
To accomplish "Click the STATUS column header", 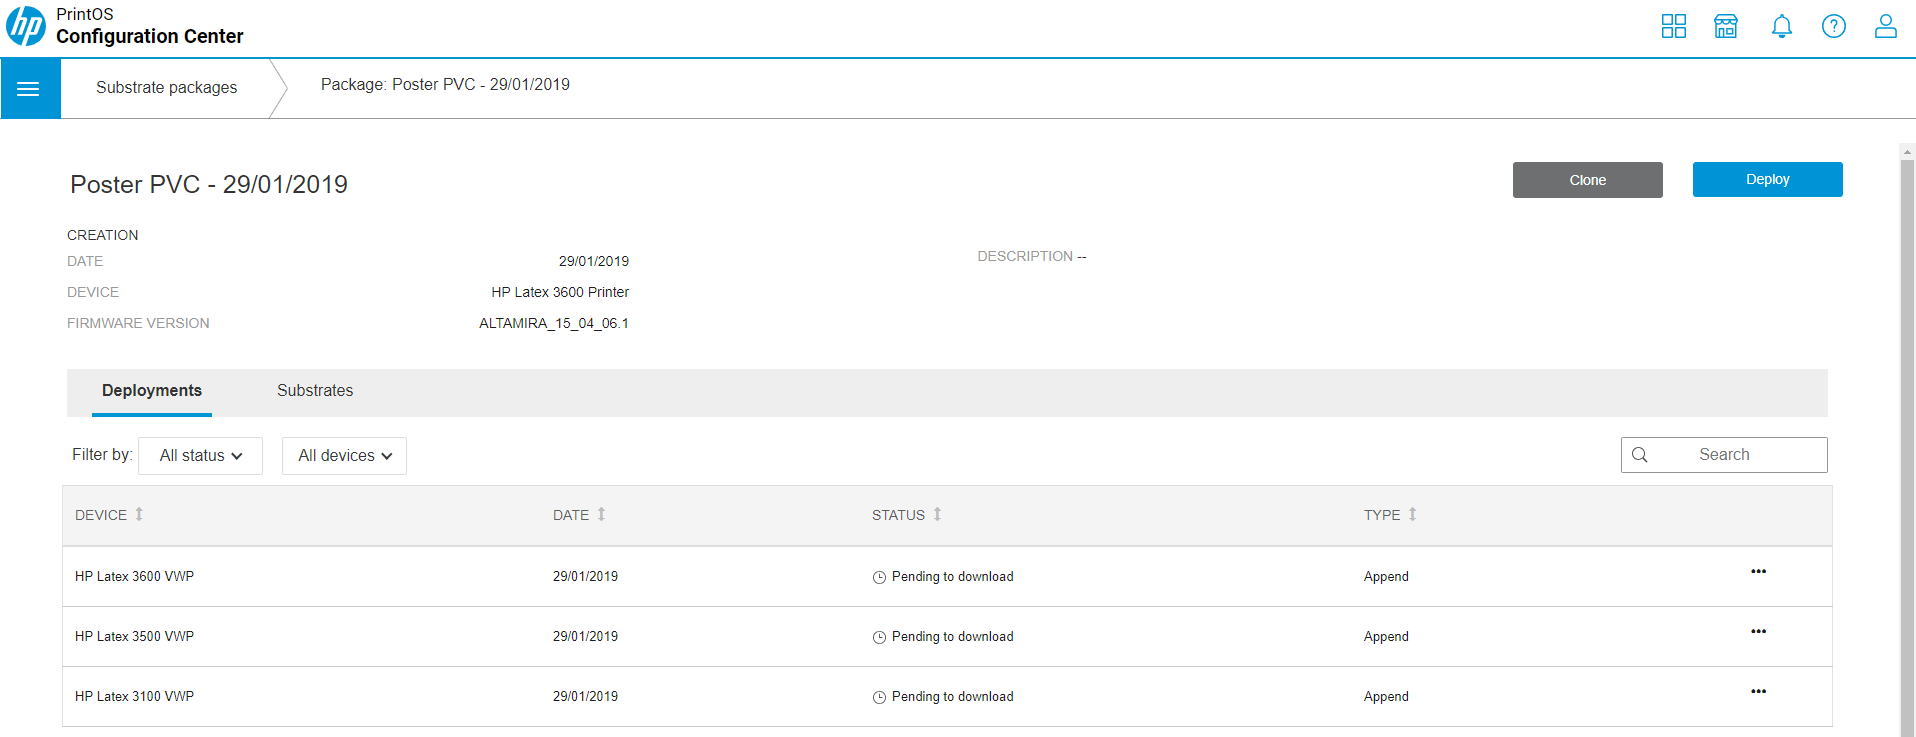I will coord(898,515).
